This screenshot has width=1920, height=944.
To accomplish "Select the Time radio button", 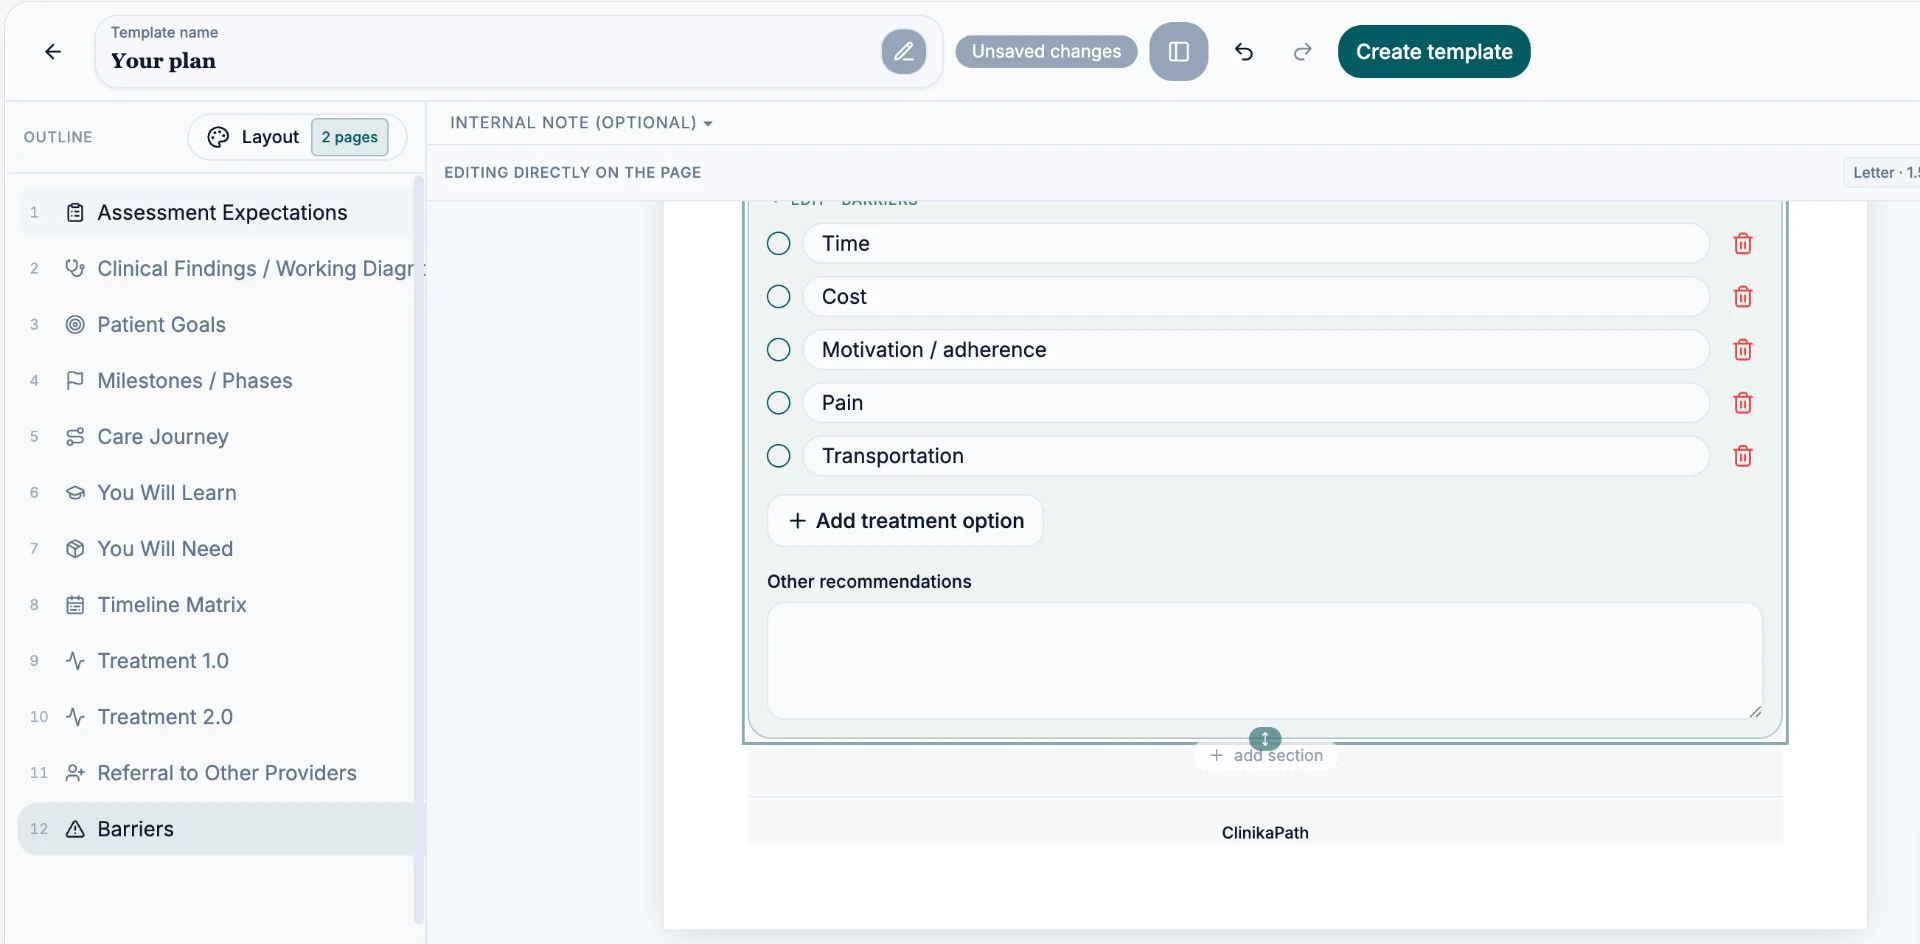I will point(779,244).
